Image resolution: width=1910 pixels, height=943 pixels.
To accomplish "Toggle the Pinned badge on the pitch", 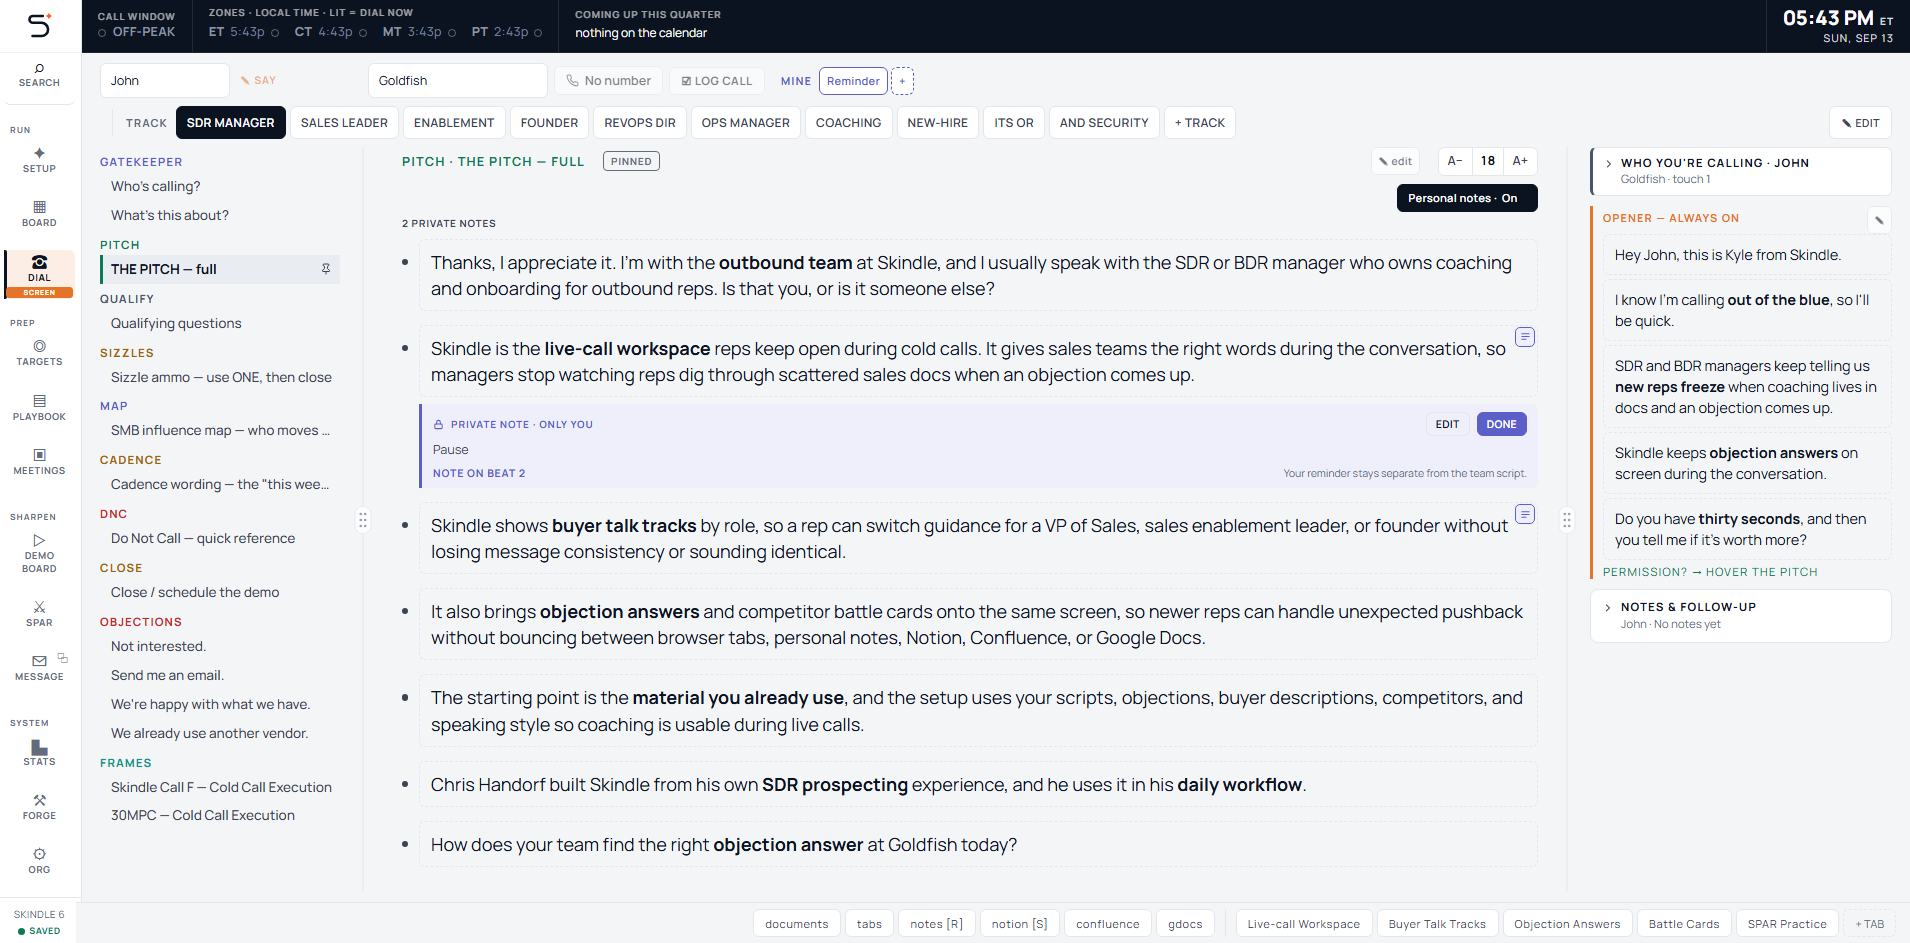I will (x=631, y=161).
